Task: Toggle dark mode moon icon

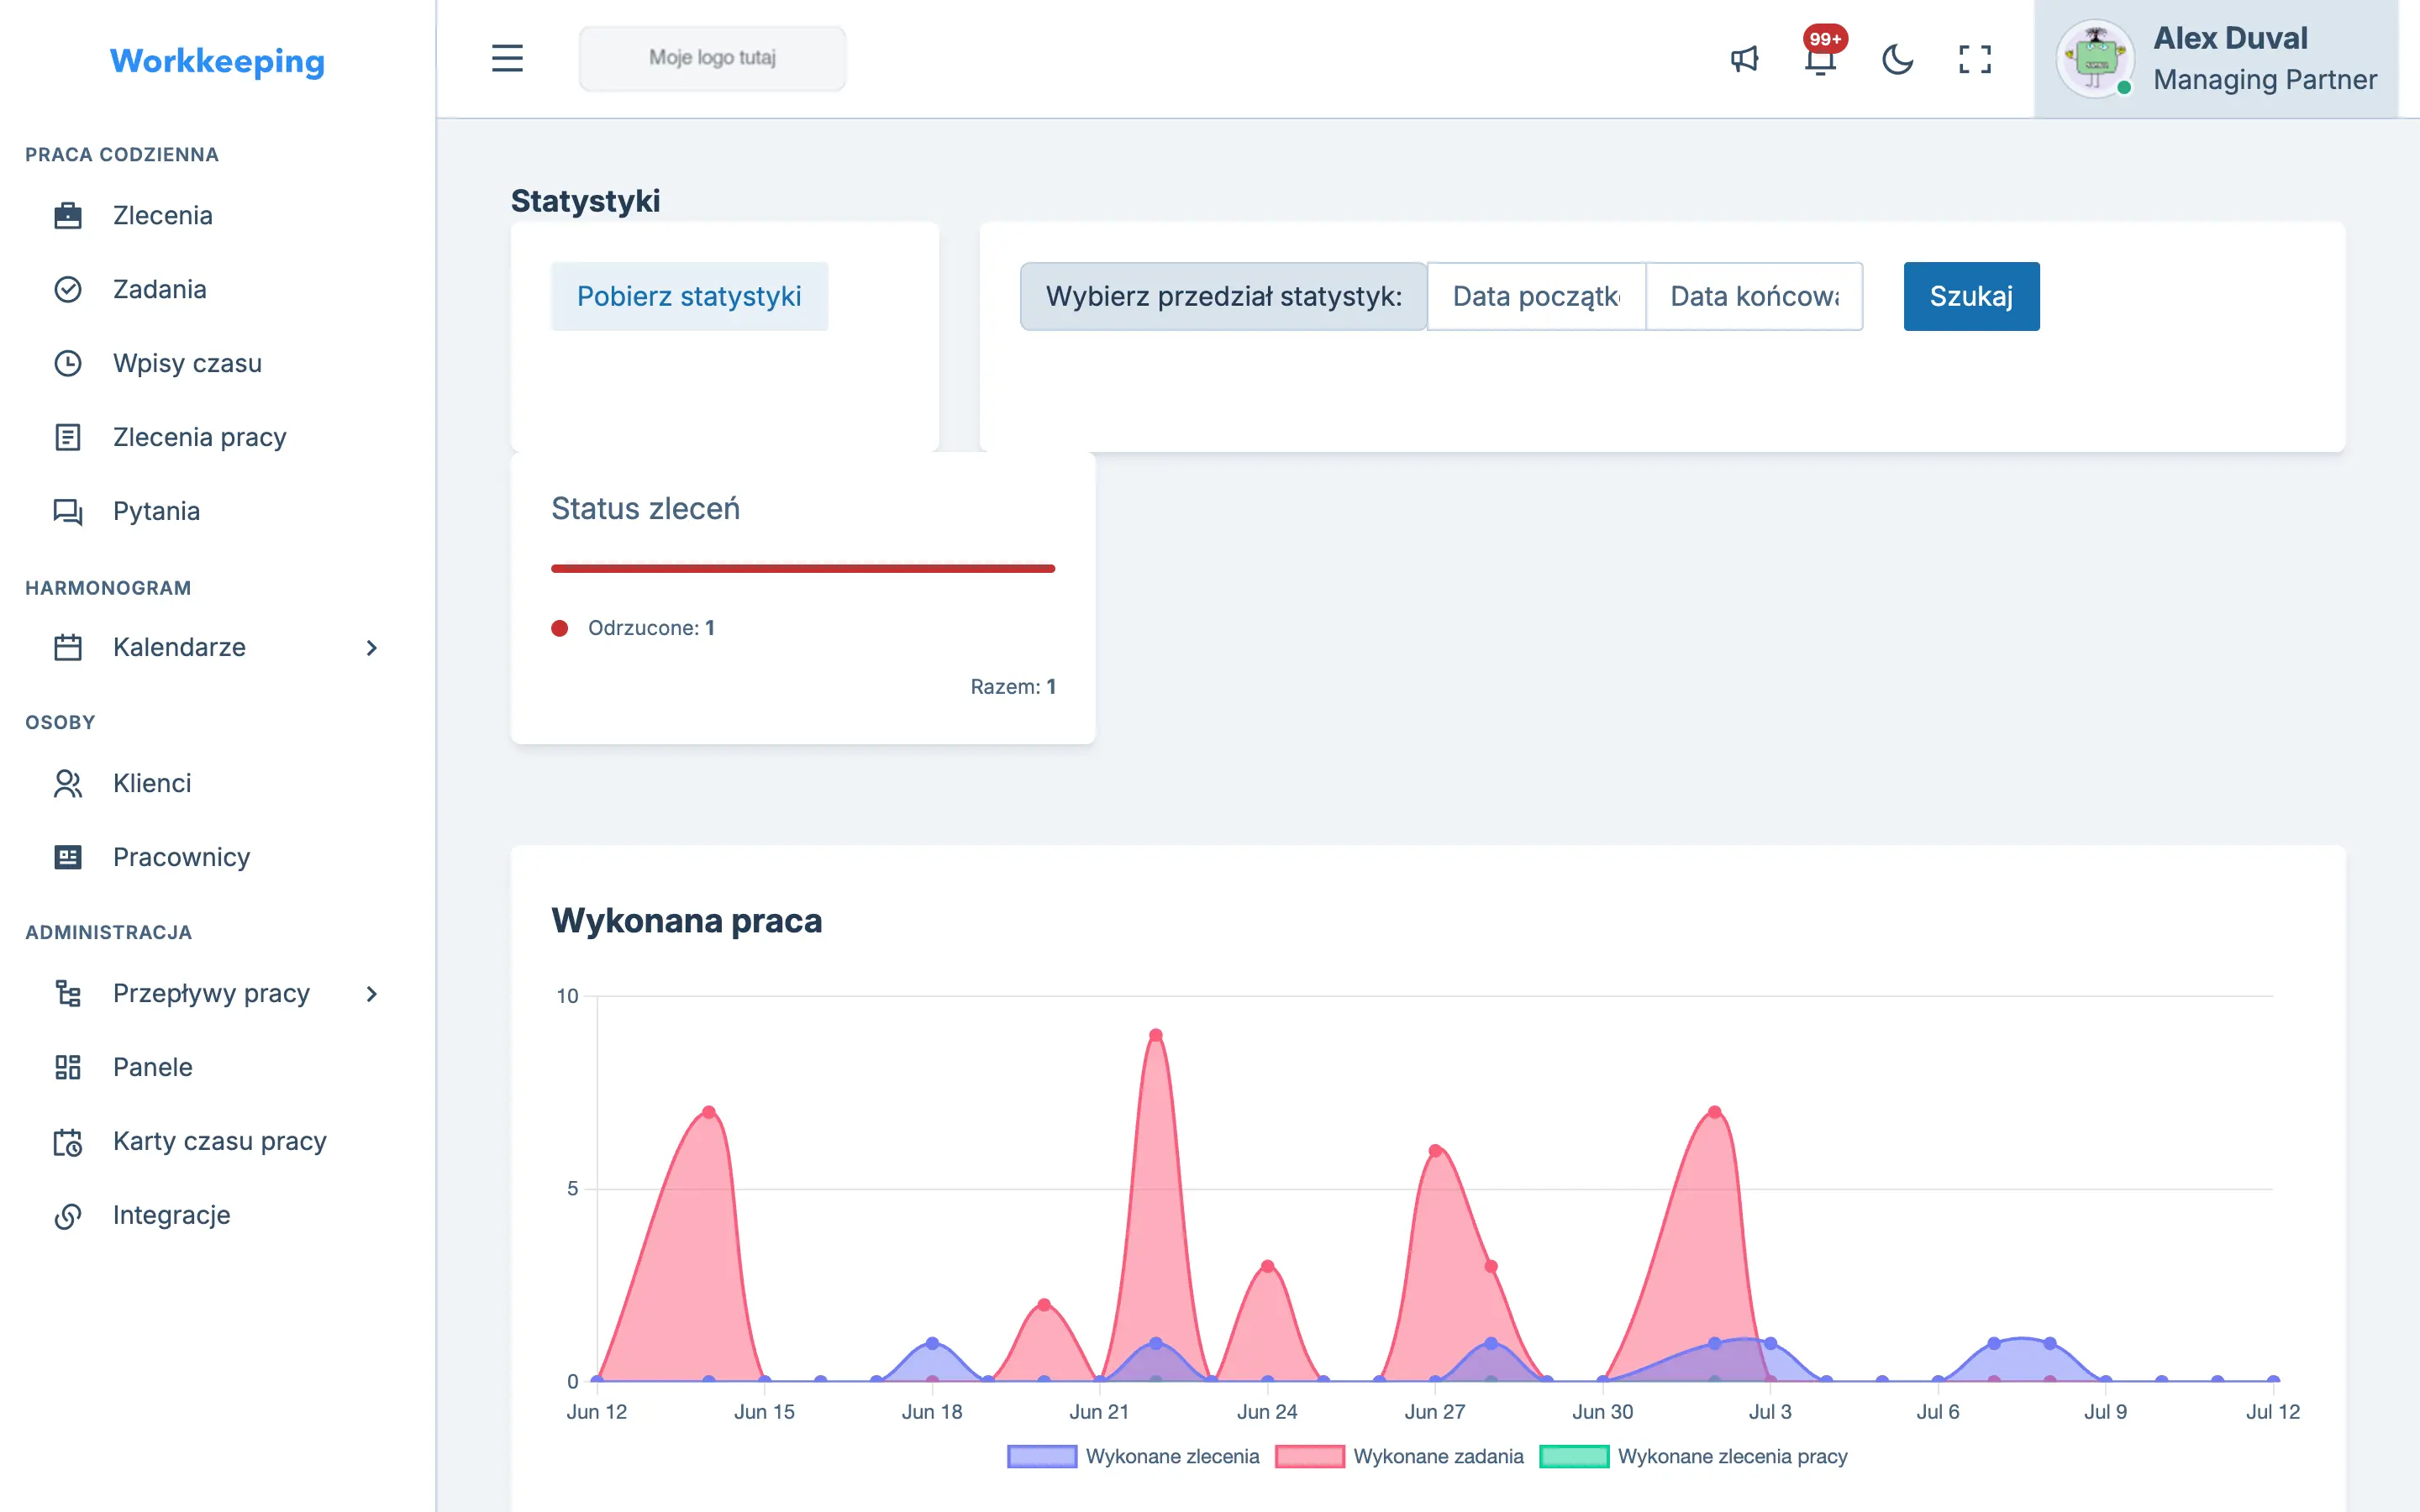Action: tap(1897, 59)
